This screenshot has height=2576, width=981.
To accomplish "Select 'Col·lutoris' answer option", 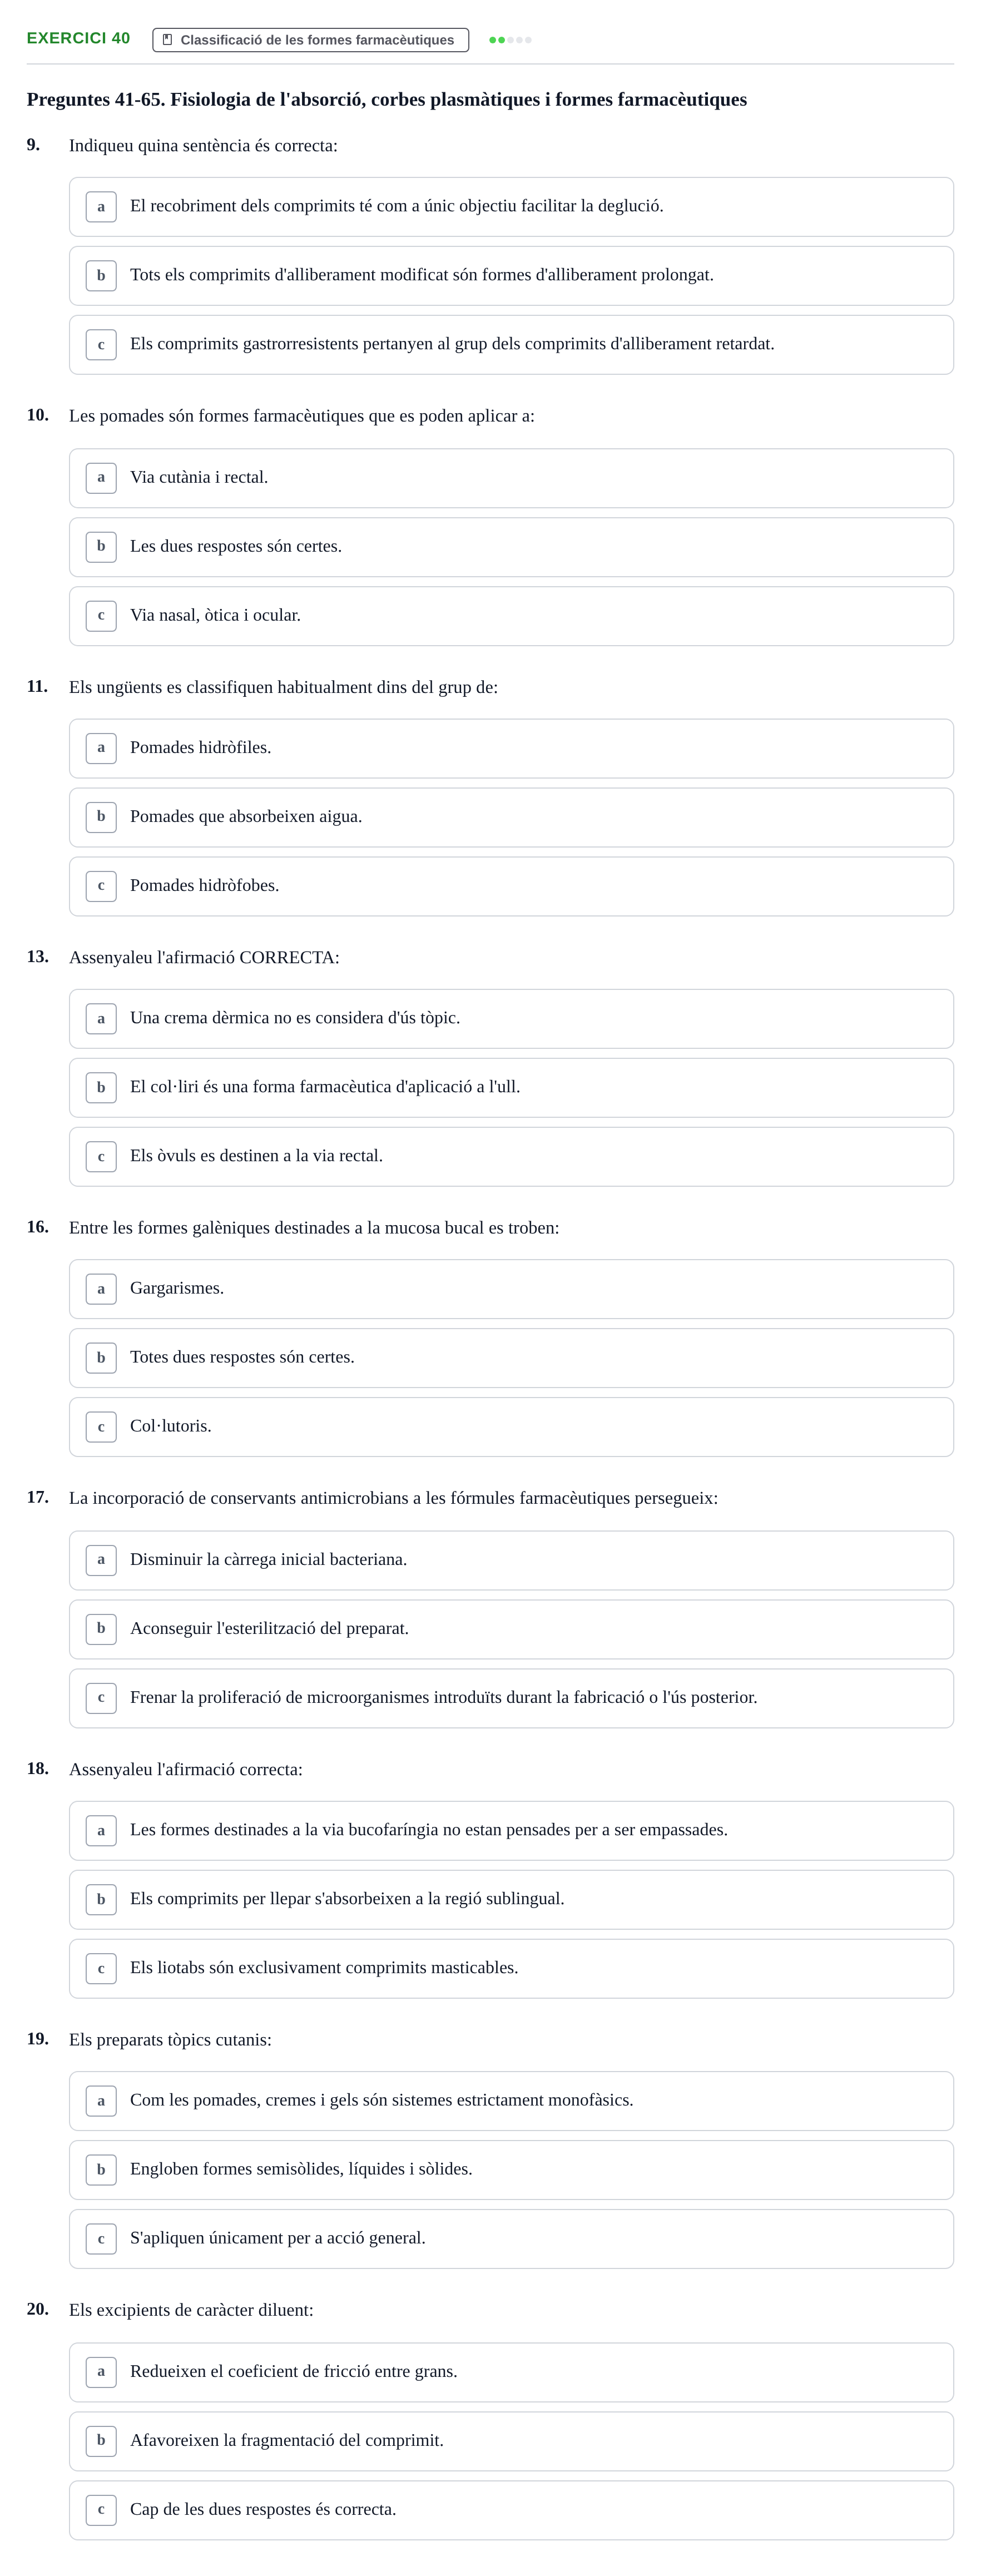I will tap(511, 1427).
